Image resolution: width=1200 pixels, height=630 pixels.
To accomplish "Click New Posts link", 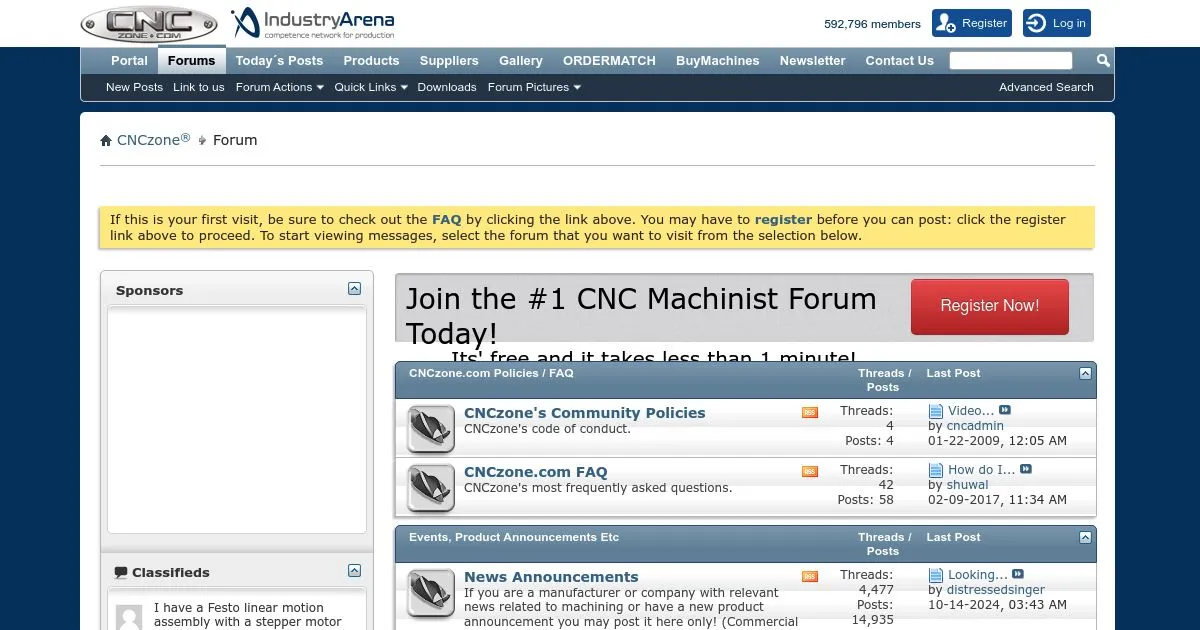I will 134,87.
